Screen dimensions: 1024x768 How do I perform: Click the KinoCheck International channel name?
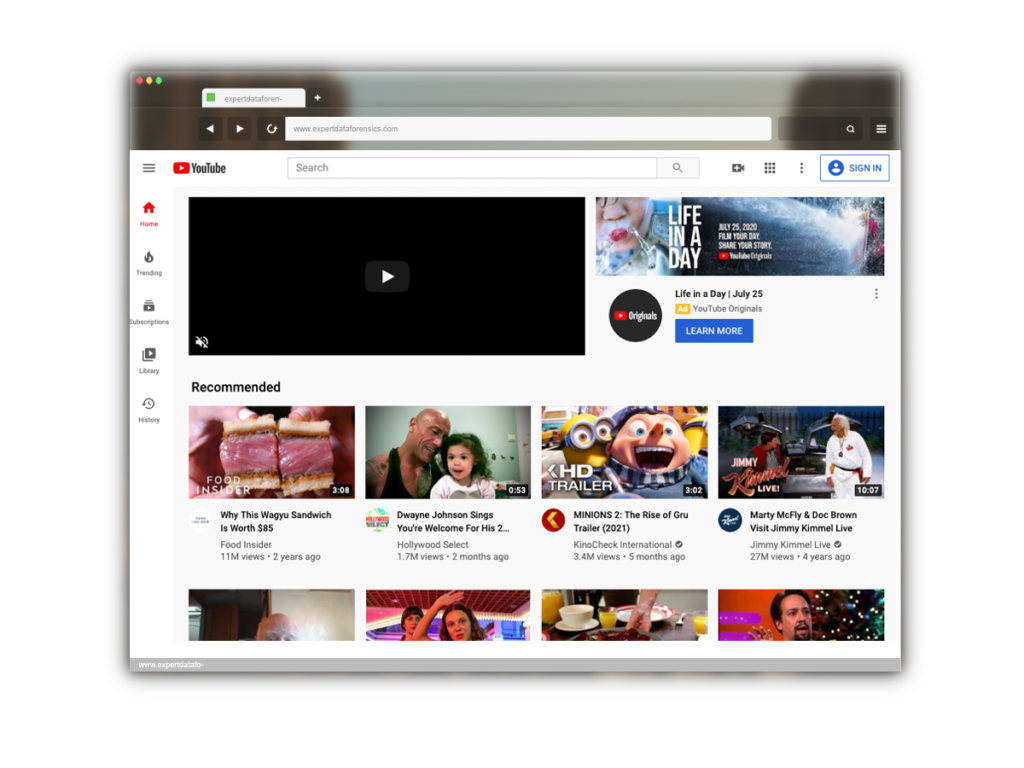[x=622, y=545]
